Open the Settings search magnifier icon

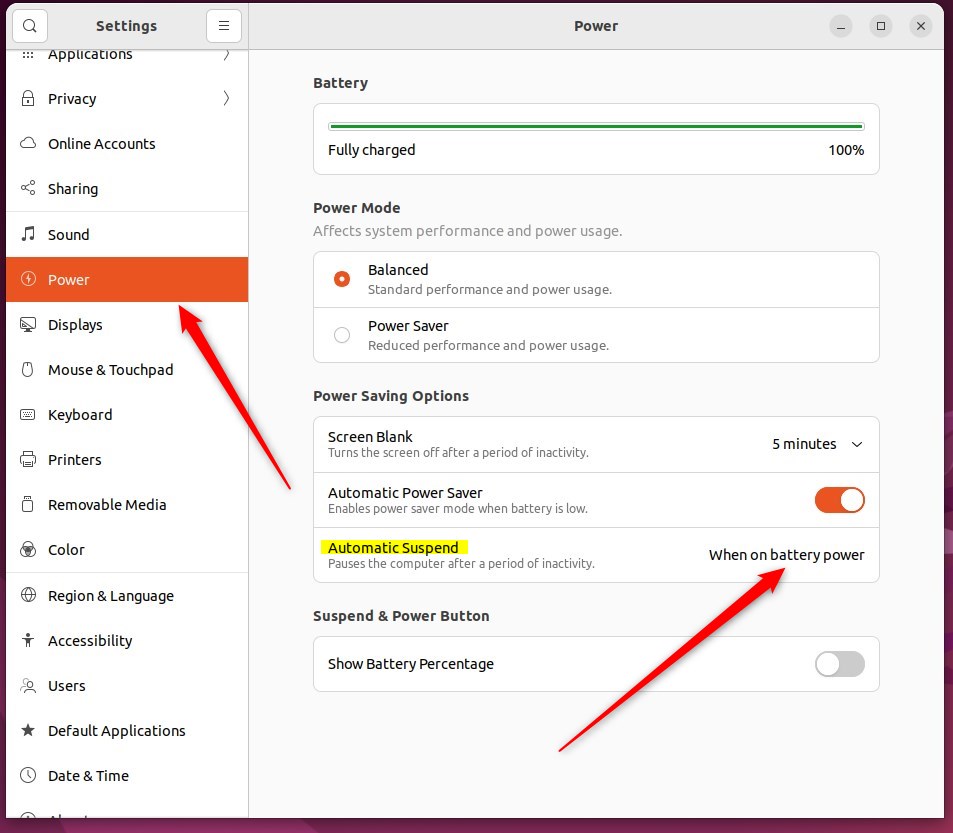29,26
